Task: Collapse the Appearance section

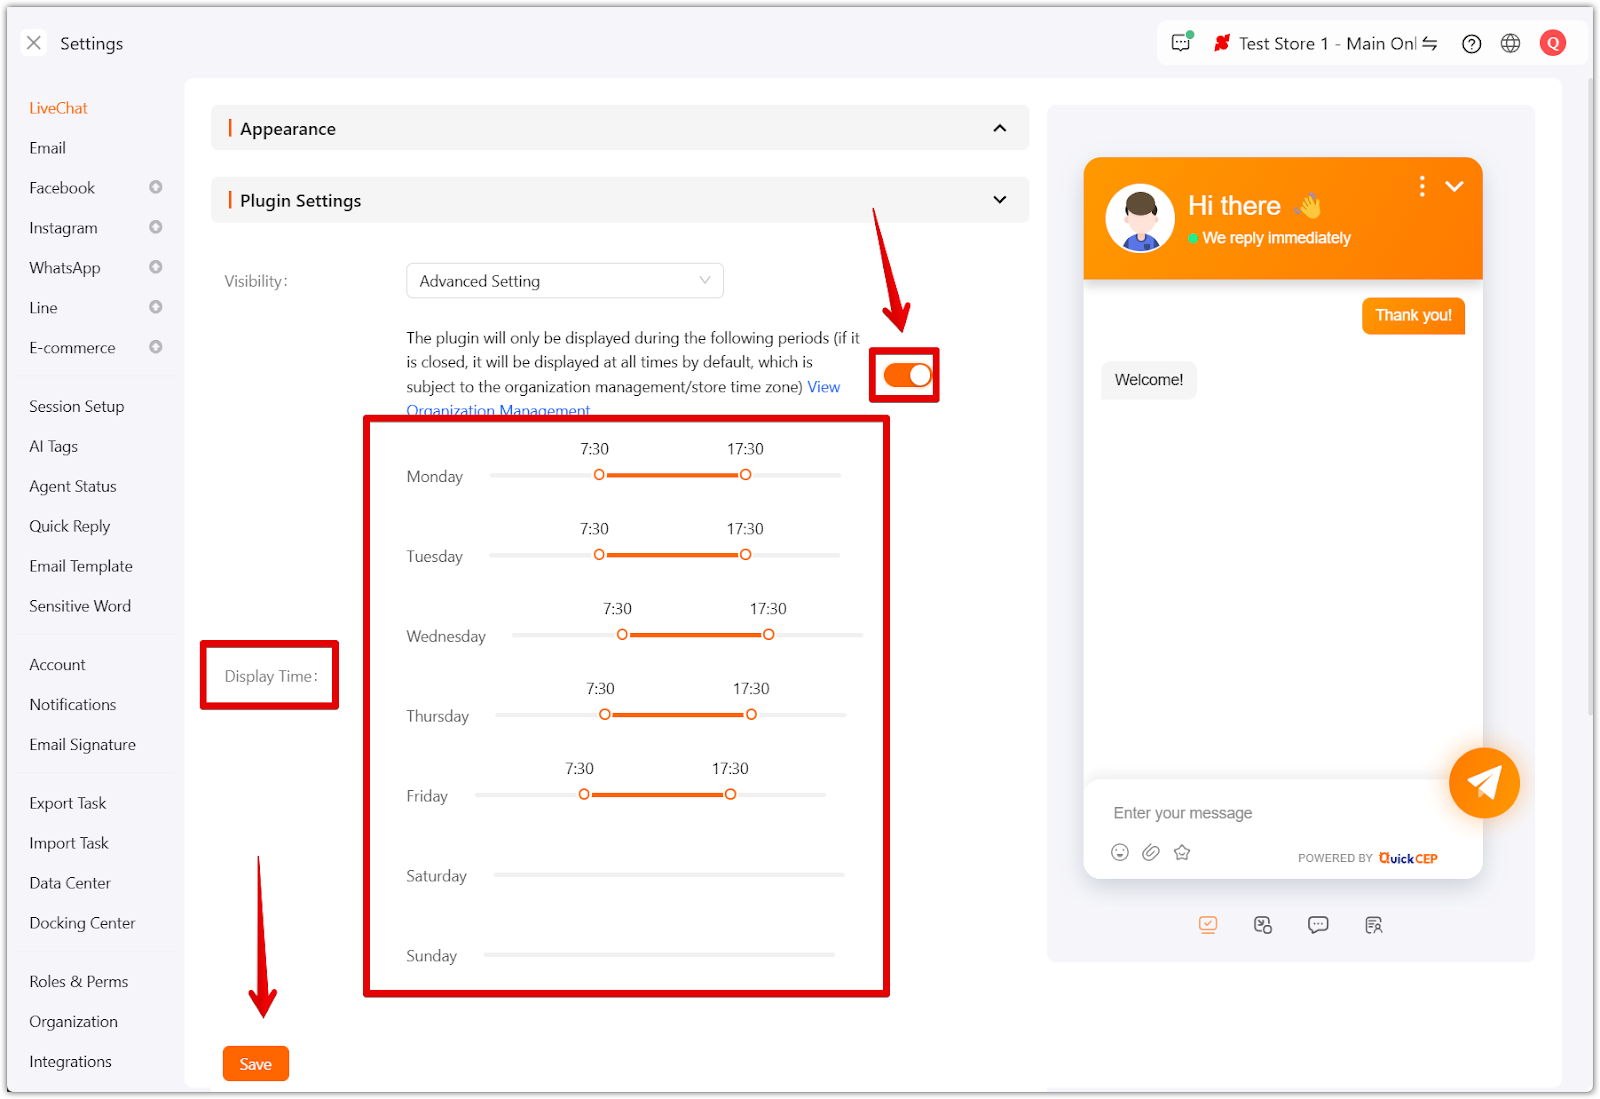Action: click(x=999, y=128)
